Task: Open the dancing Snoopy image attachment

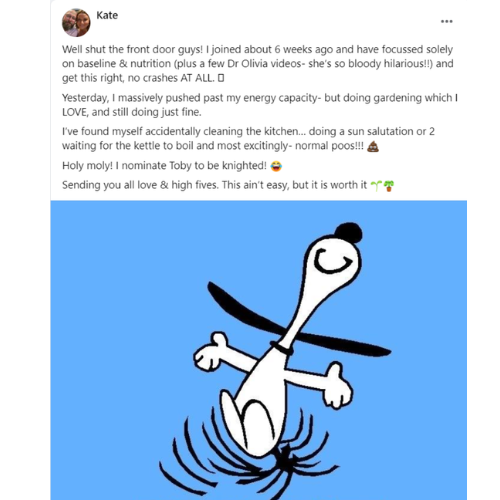Action: (259, 350)
